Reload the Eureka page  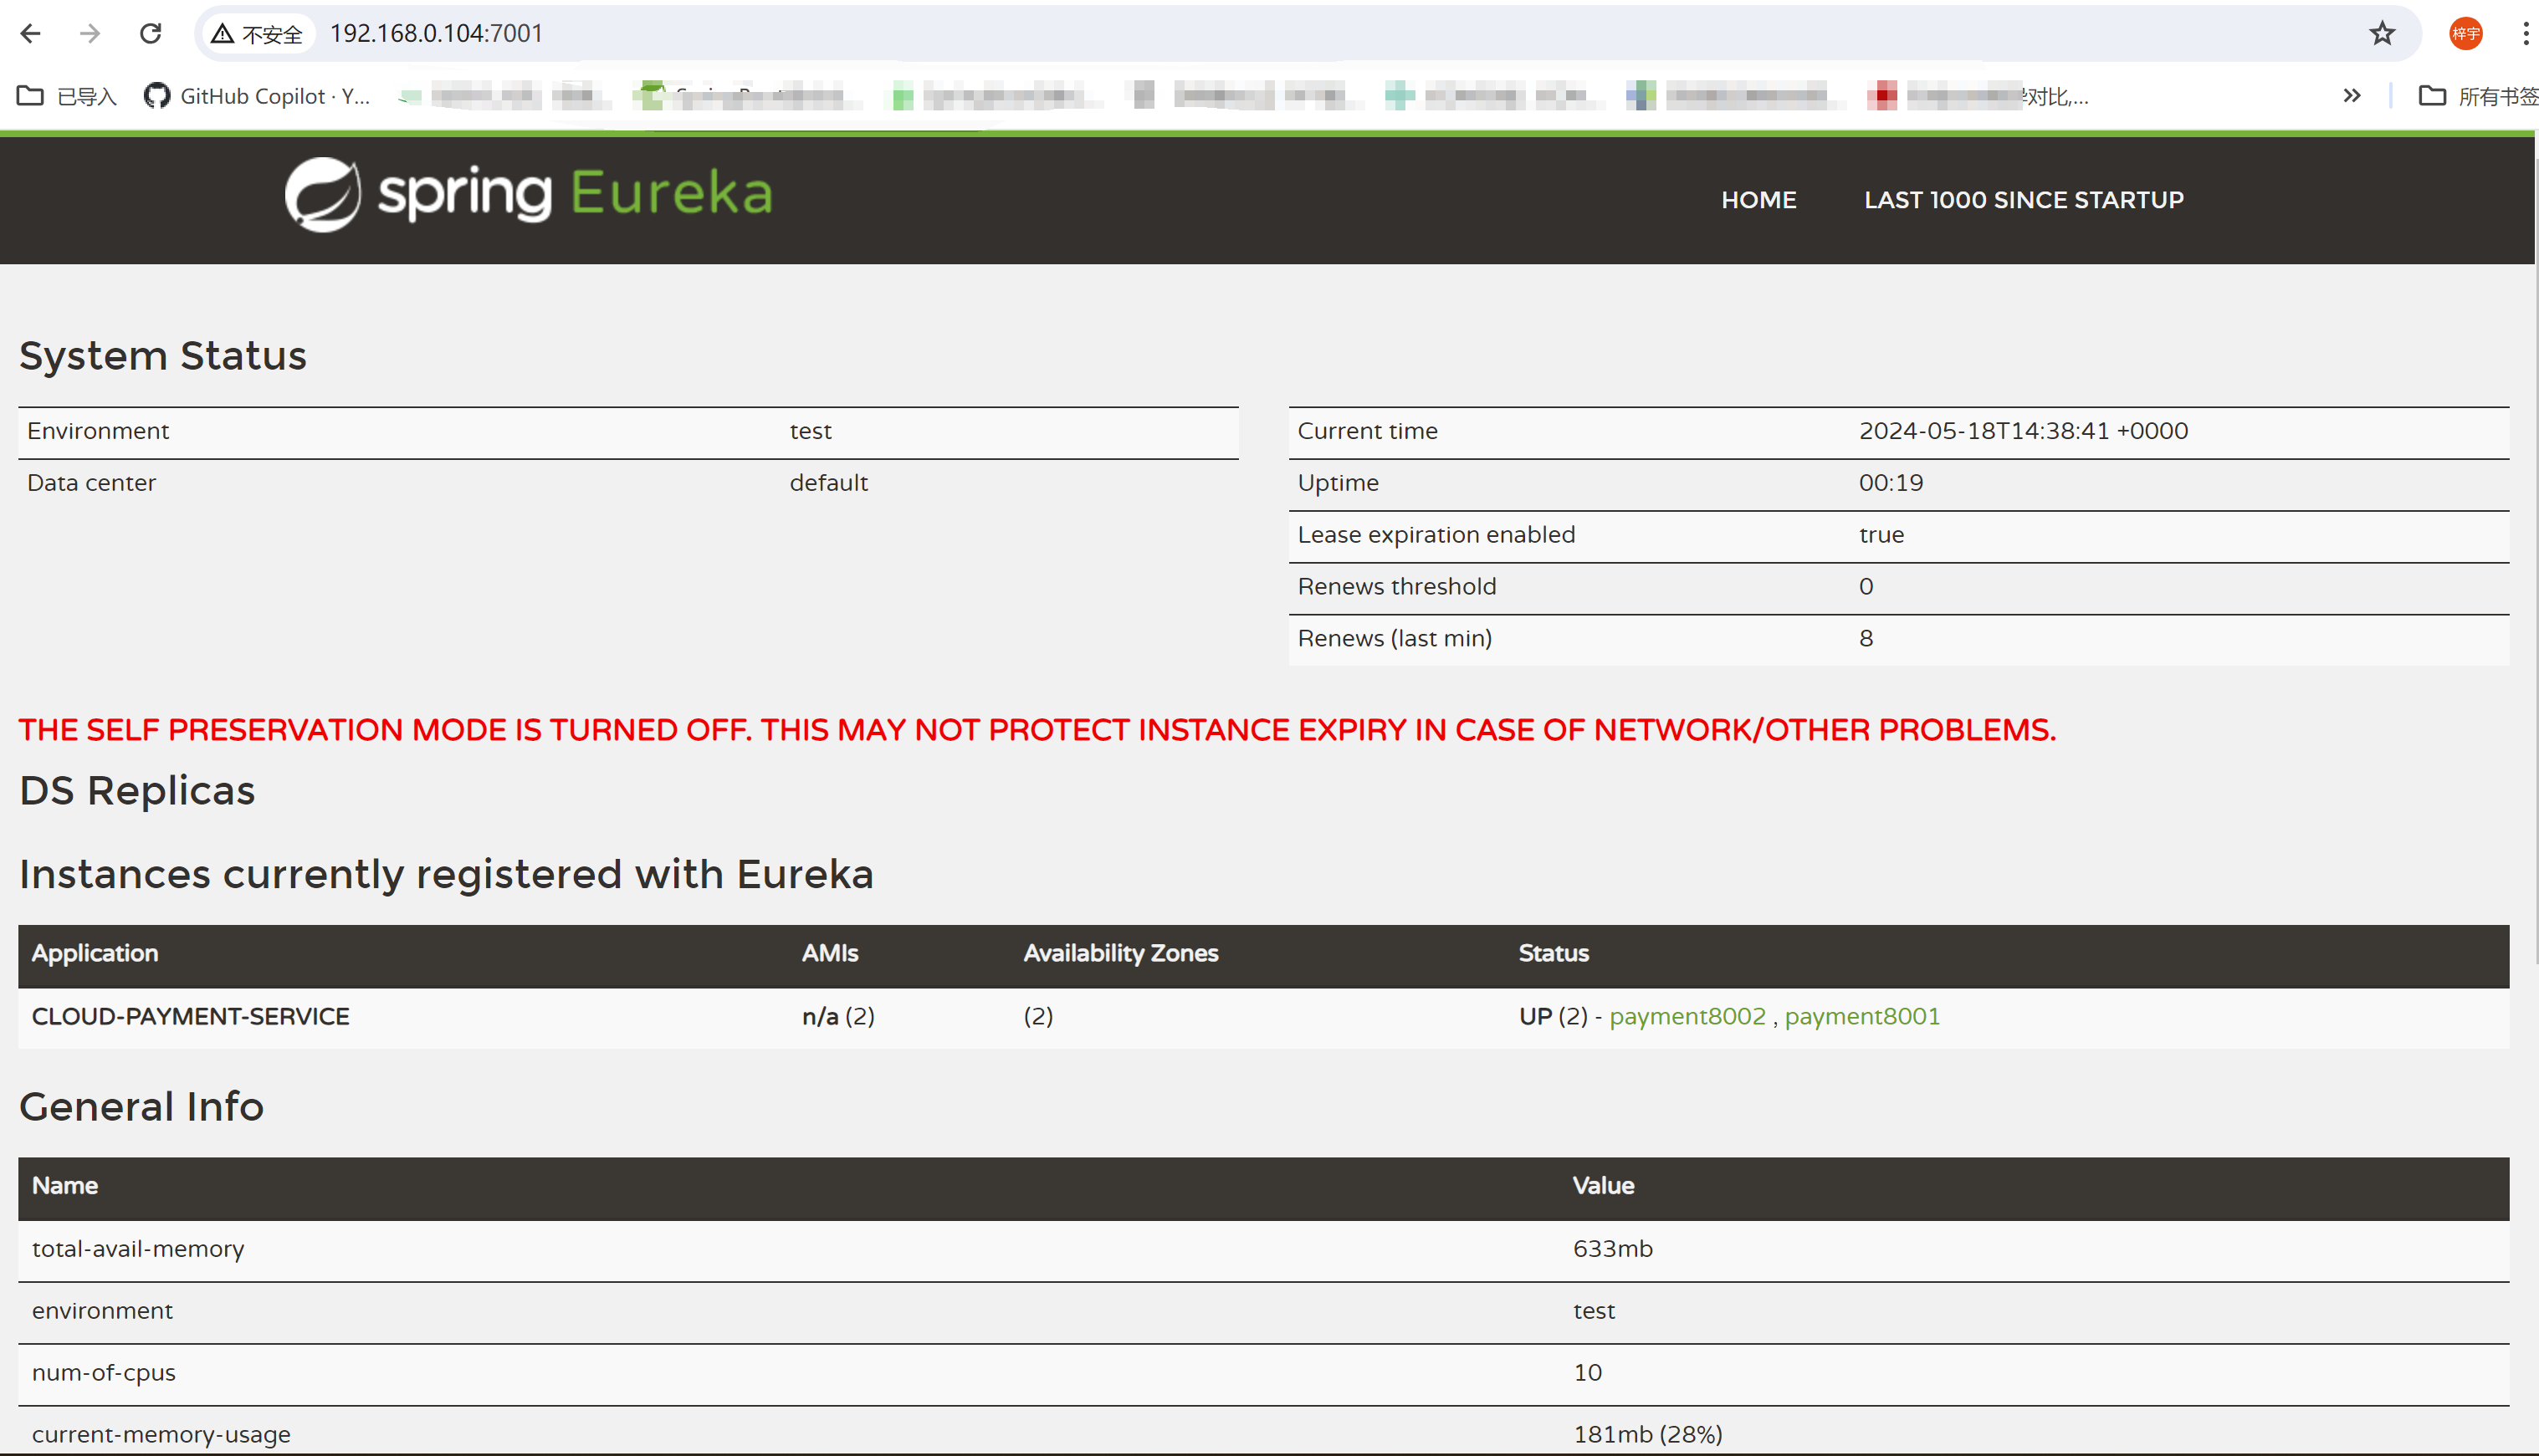[x=151, y=33]
